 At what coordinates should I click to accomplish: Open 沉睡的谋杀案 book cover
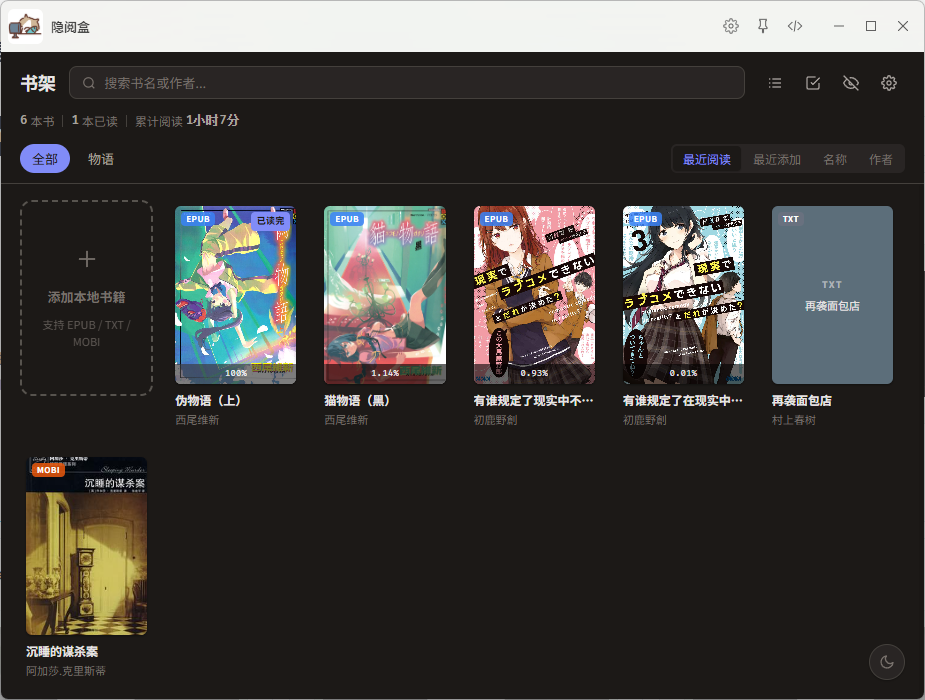tap(86, 546)
